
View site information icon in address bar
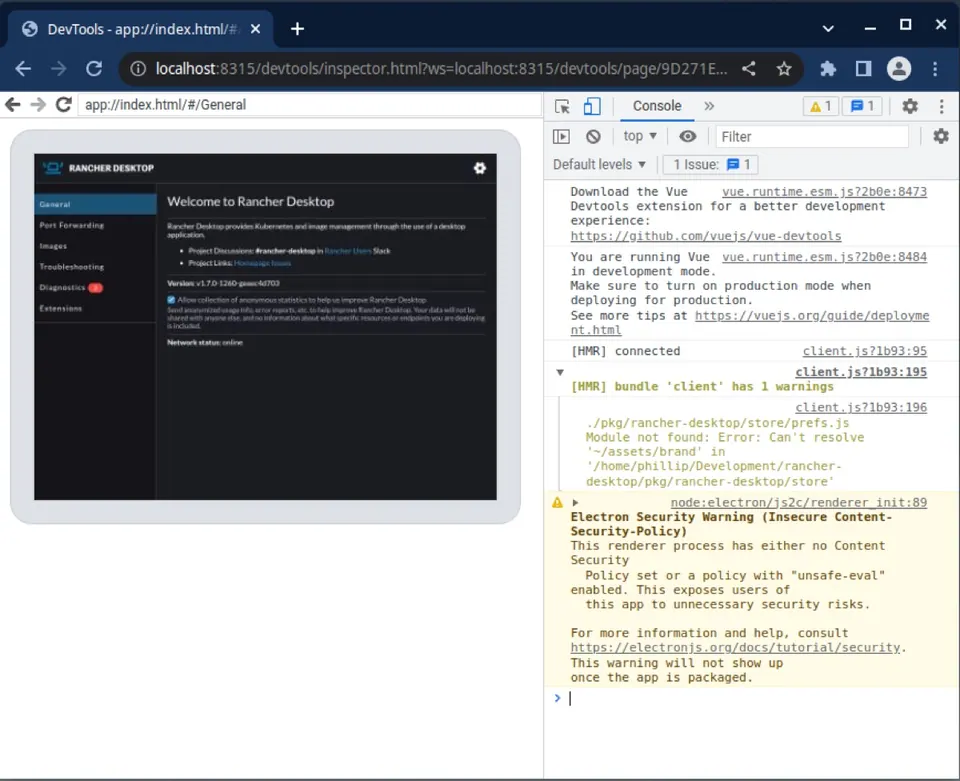[x=138, y=69]
